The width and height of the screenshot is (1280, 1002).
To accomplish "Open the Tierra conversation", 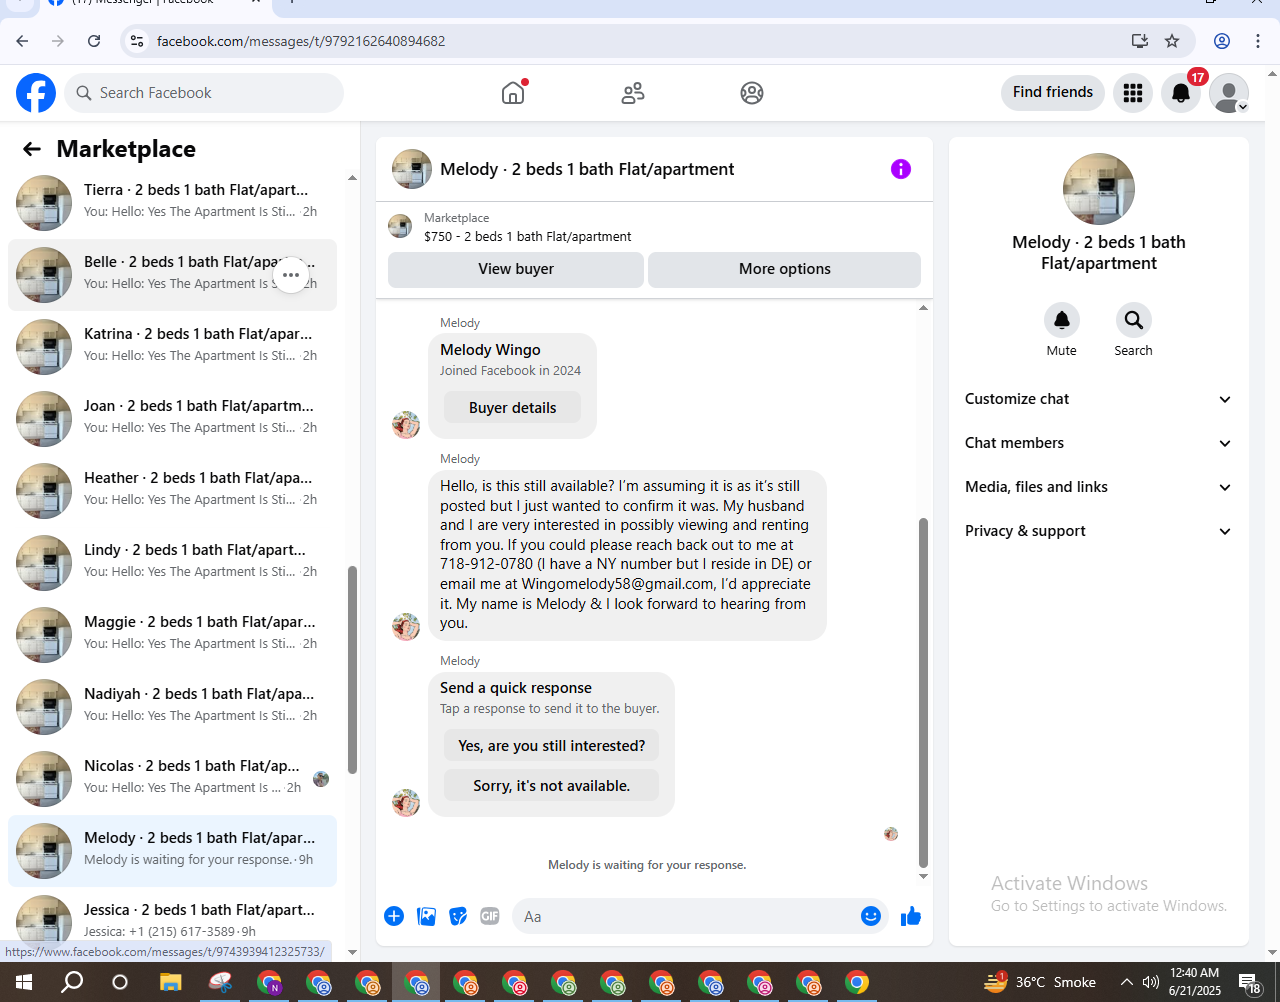I will [x=172, y=203].
